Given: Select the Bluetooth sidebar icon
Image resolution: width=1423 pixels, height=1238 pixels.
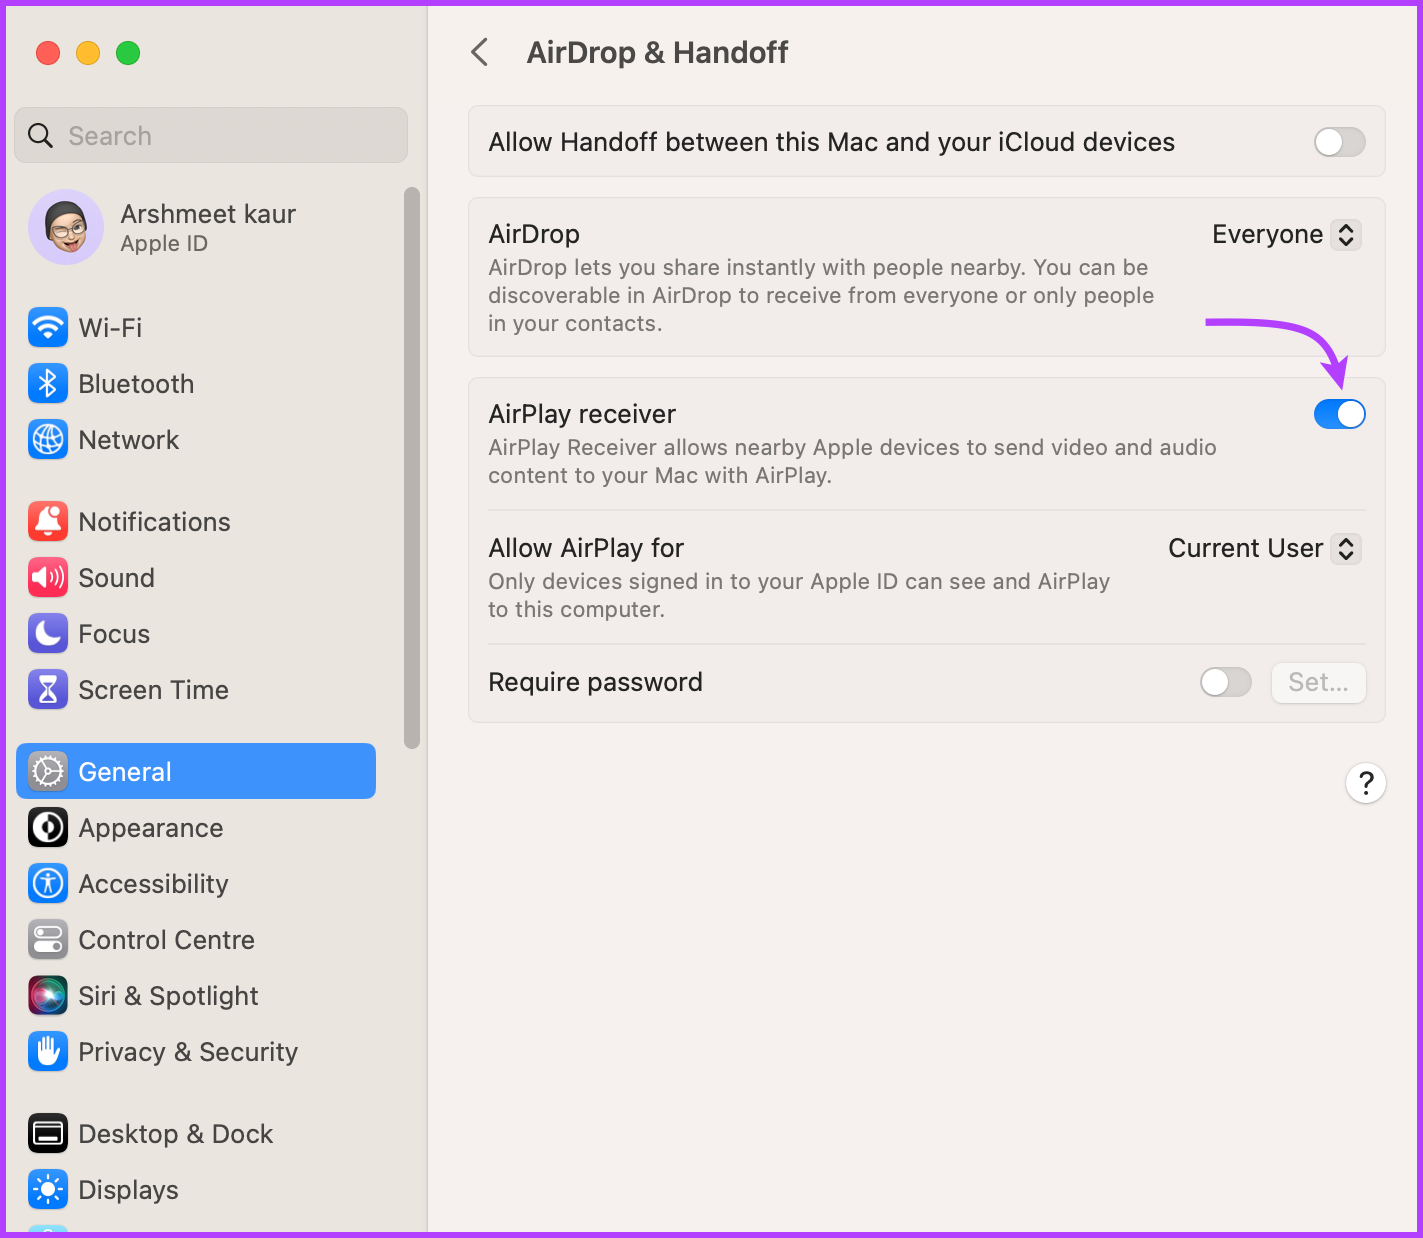Looking at the screenshot, I should pyautogui.click(x=48, y=383).
